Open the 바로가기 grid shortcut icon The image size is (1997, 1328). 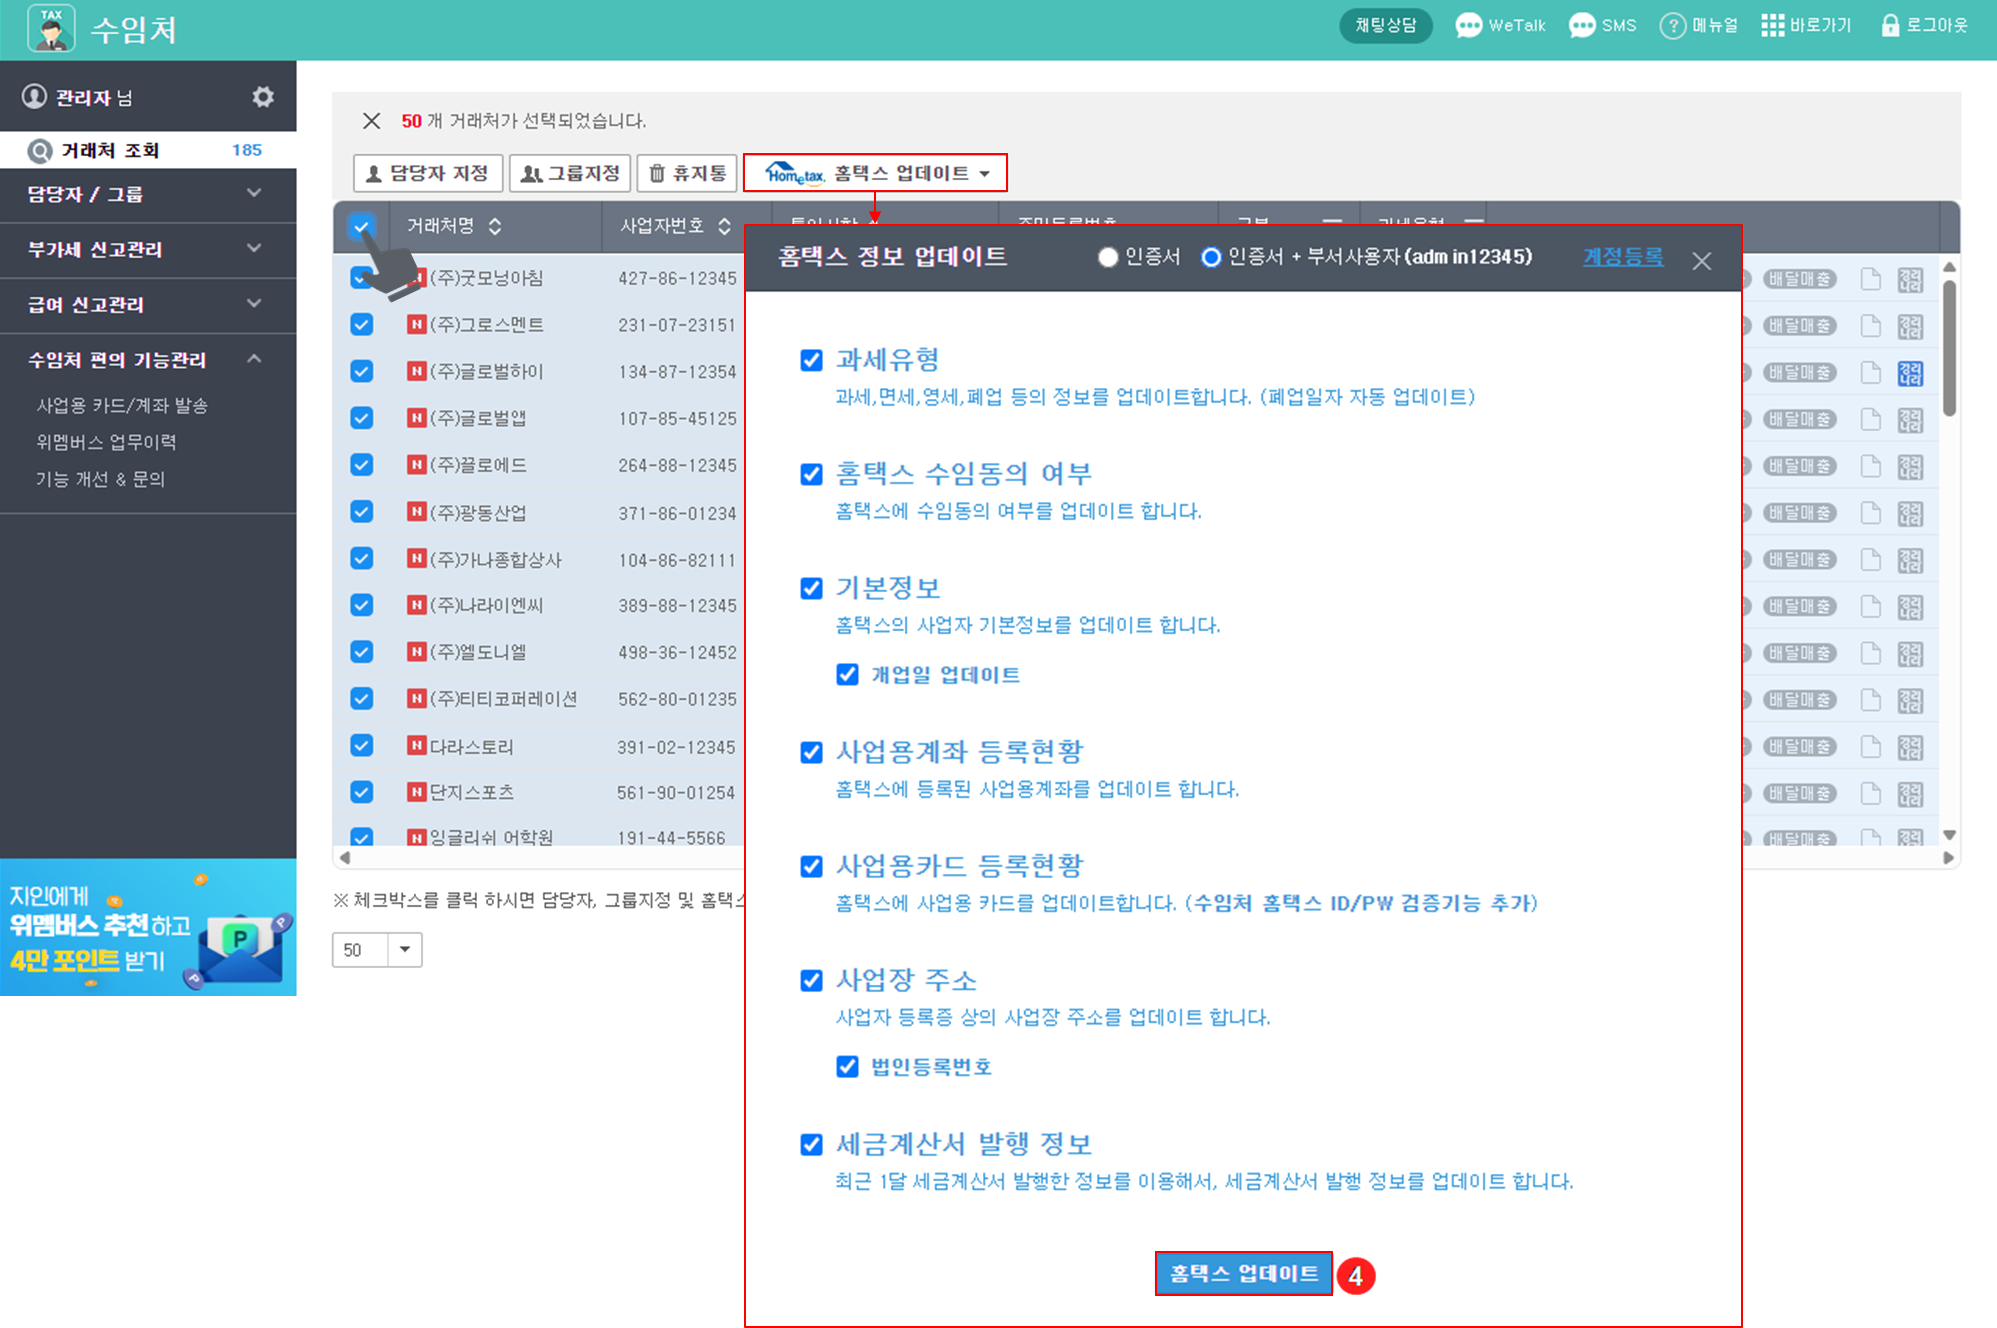point(1772,26)
